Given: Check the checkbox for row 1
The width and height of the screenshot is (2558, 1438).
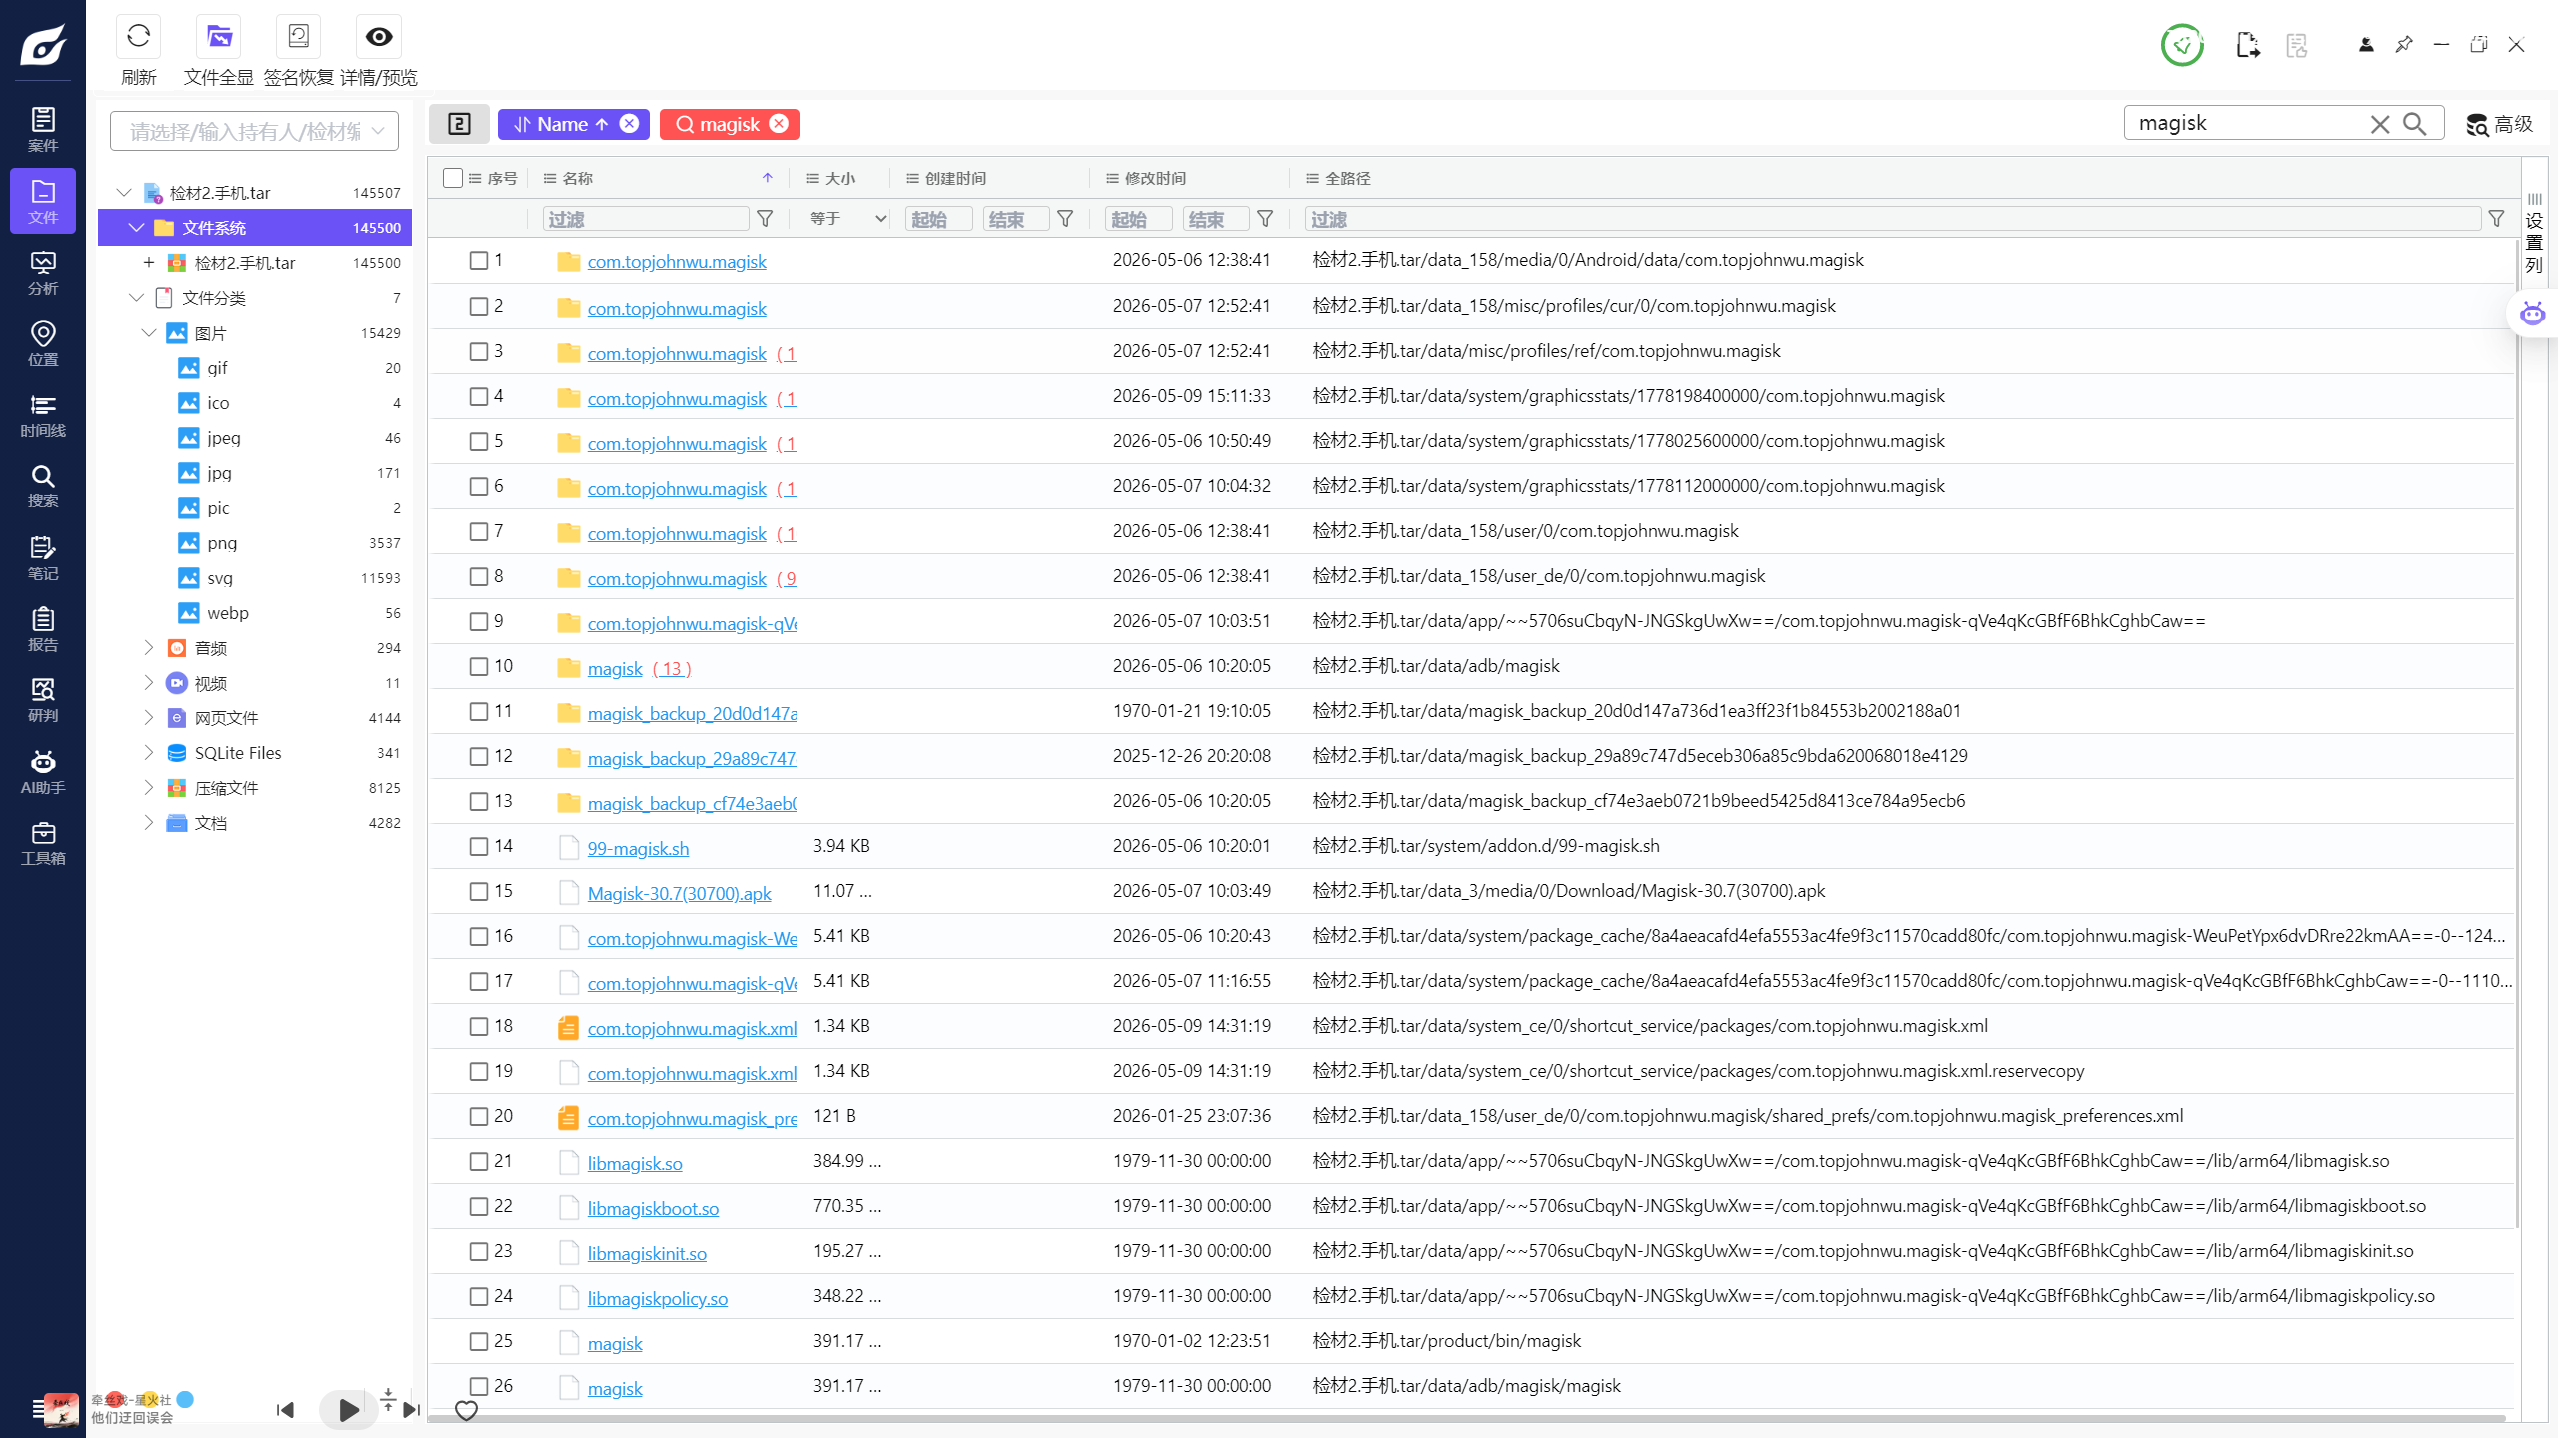Looking at the screenshot, I should click(x=479, y=261).
